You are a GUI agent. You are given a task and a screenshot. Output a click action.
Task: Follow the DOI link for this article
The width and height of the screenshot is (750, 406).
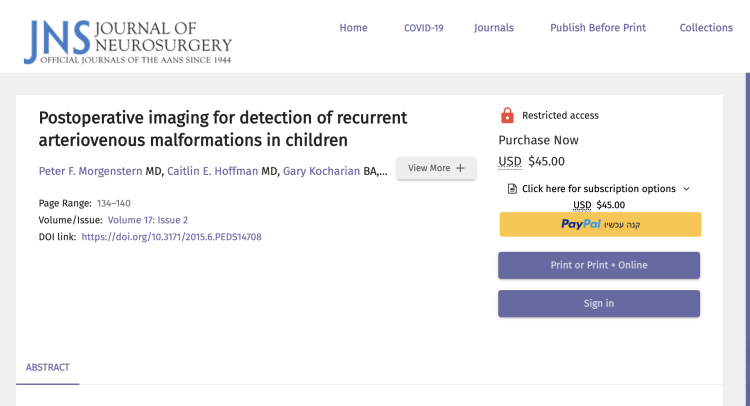(x=171, y=237)
